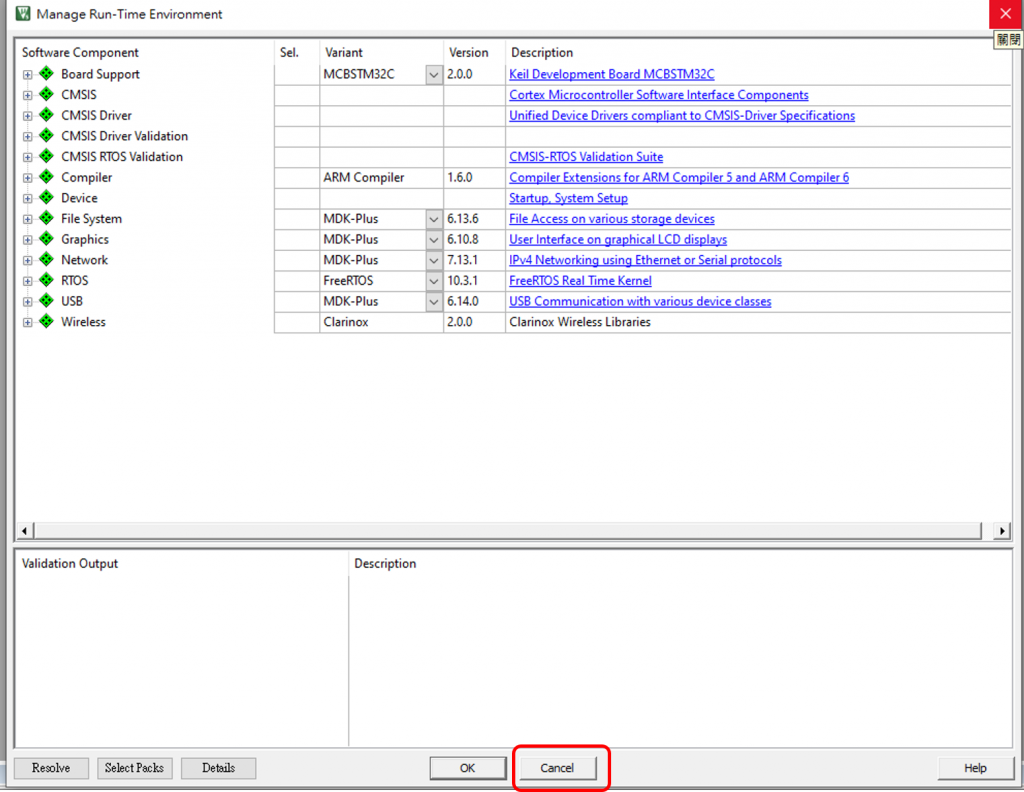Click the green diamond icon beside Compiler
This screenshot has width=1024, height=792.
coord(46,176)
